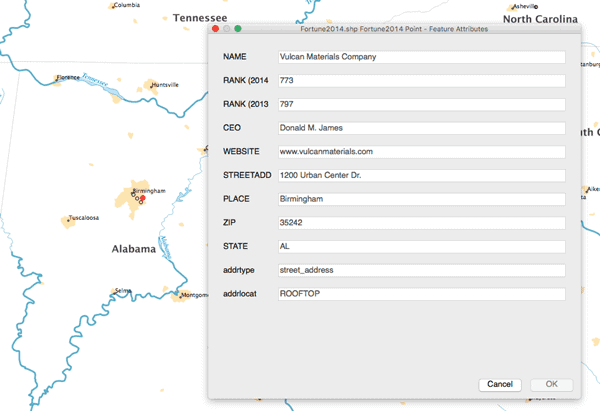Edit the addrlocat field ROOFTOP
The image size is (600, 411).
[422, 294]
